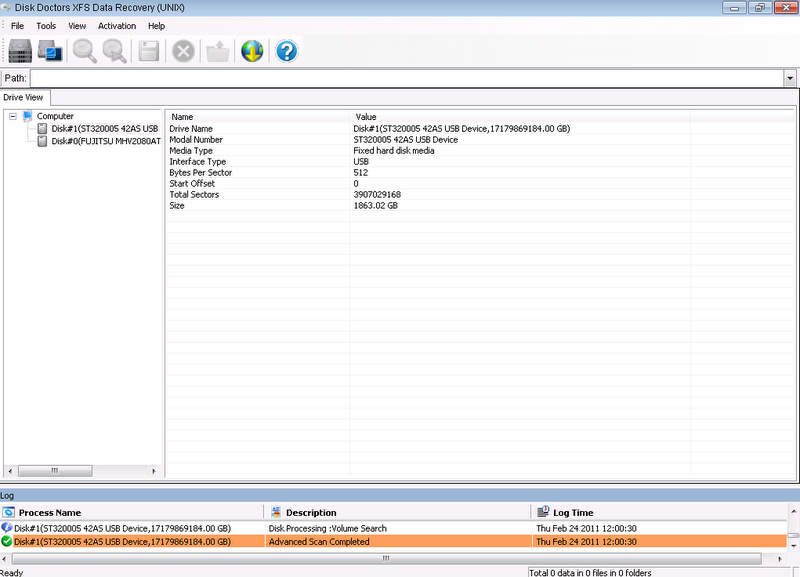The width and height of the screenshot is (800, 577).
Task: Click the floppy disk save icon
Action: 149,51
